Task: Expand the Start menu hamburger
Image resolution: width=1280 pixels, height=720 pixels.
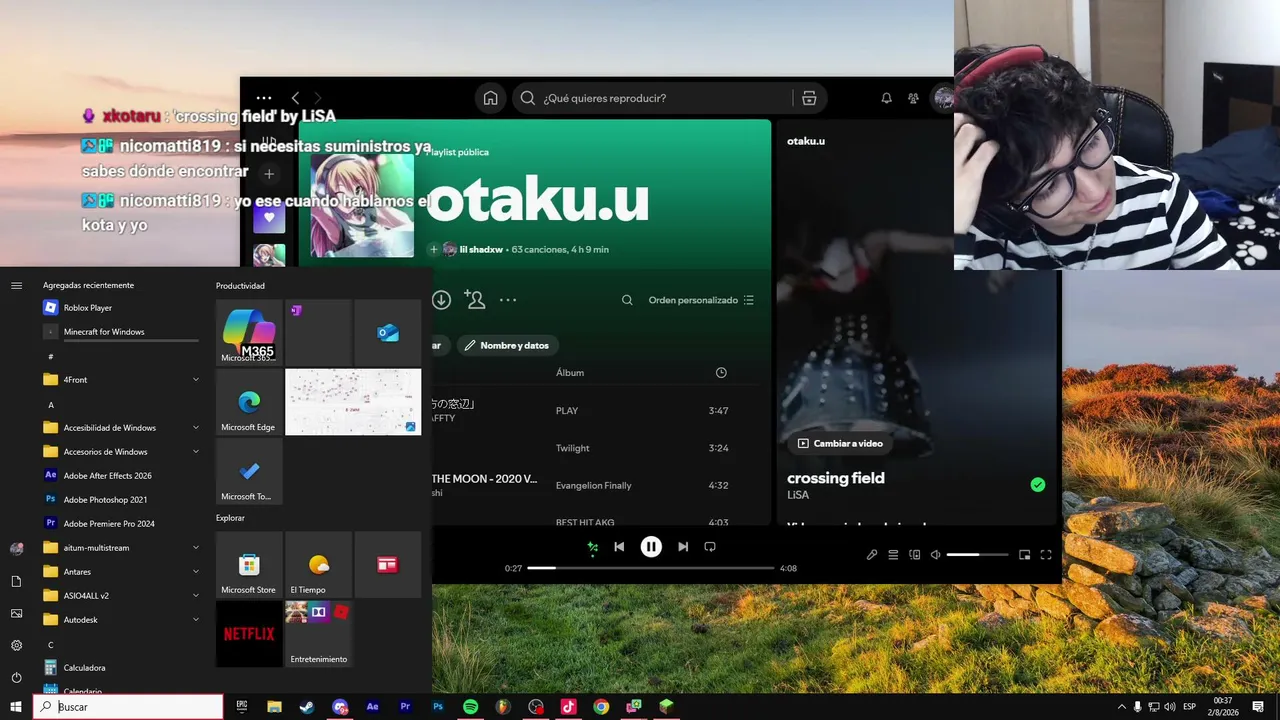Action: coord(16,286)
